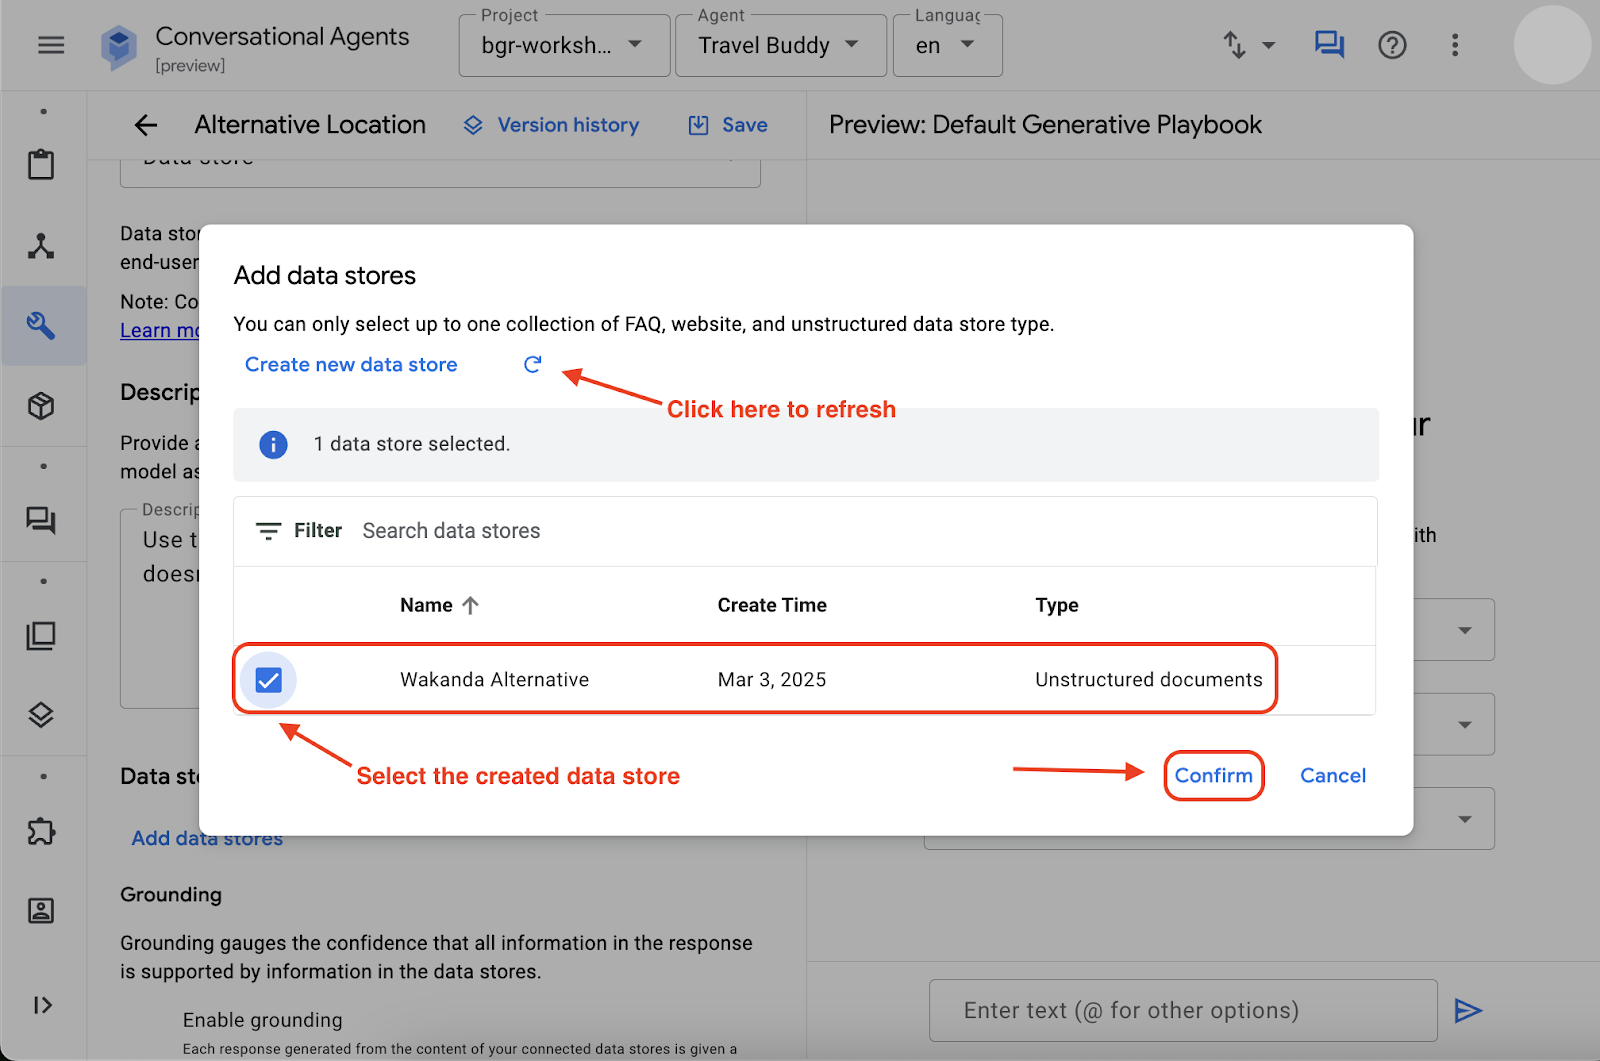Cancel the Add data stores dialog

pyautogui.click(x=1332, y=776)
